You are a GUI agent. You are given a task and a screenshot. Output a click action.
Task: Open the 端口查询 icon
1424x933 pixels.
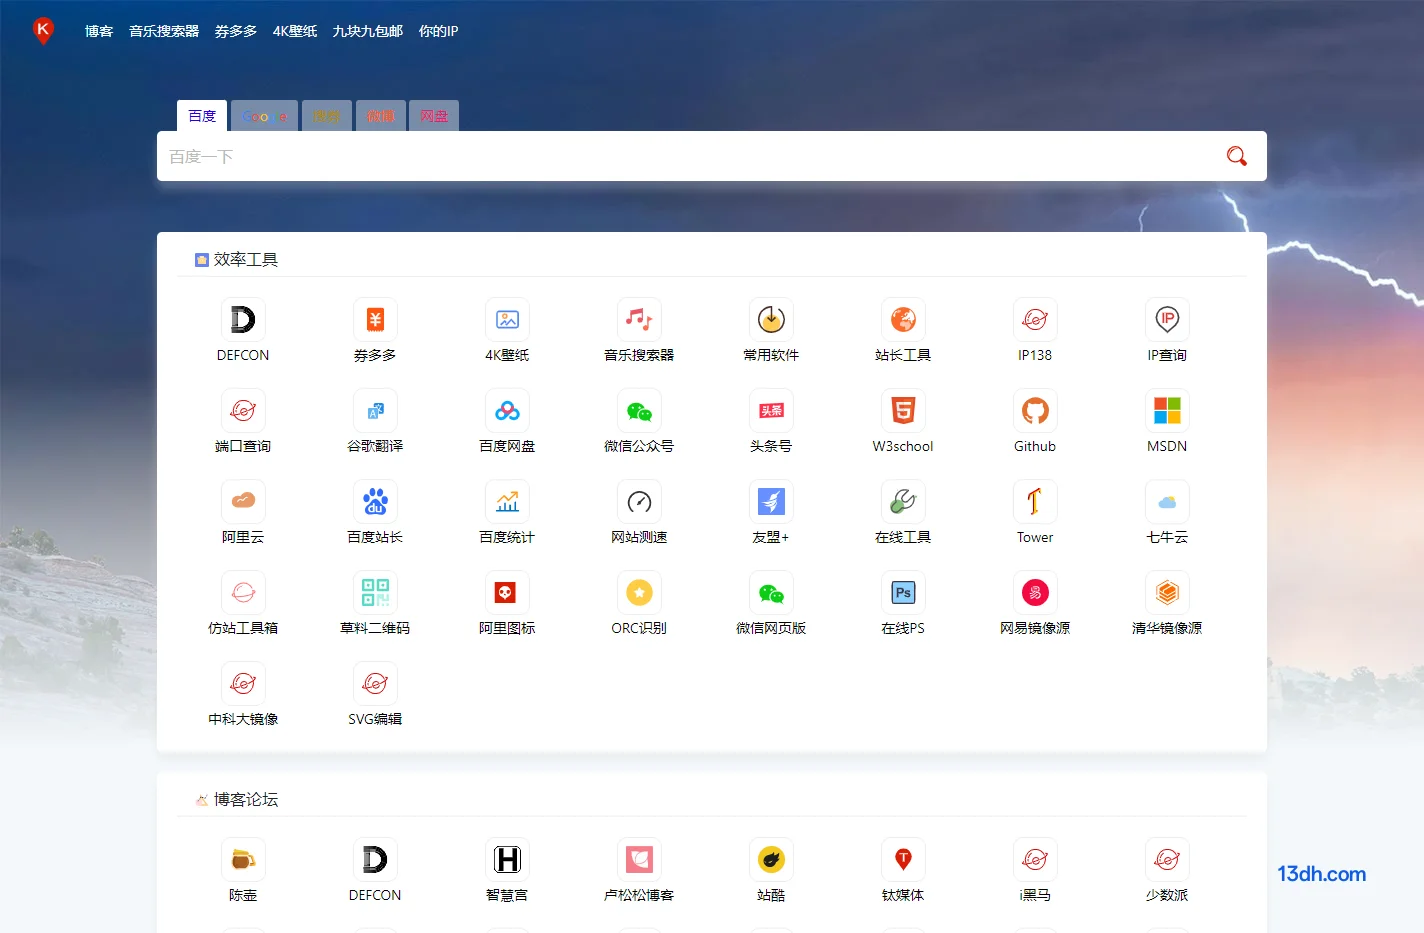[243, 411]
